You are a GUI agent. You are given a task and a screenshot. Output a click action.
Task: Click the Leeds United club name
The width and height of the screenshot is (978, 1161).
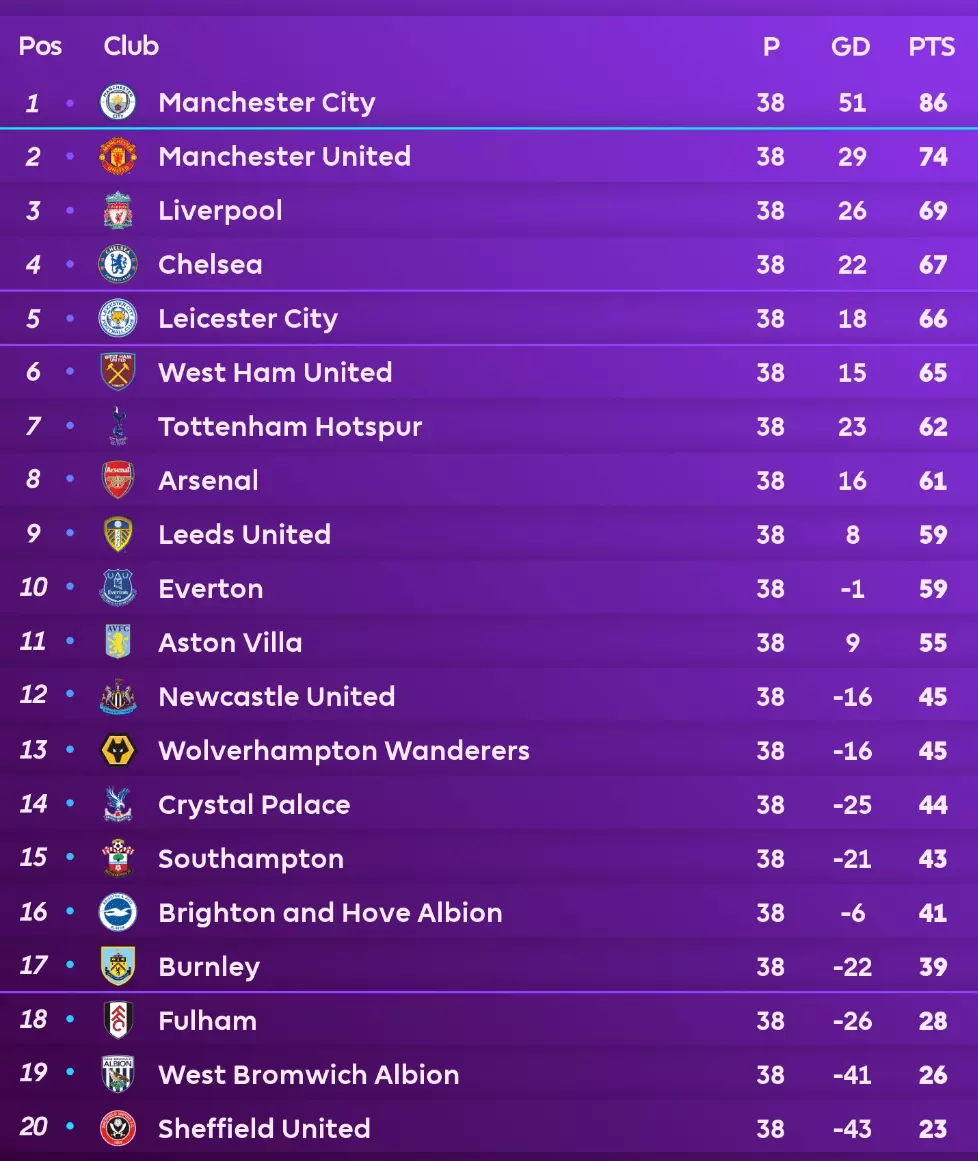coord(244,534)
